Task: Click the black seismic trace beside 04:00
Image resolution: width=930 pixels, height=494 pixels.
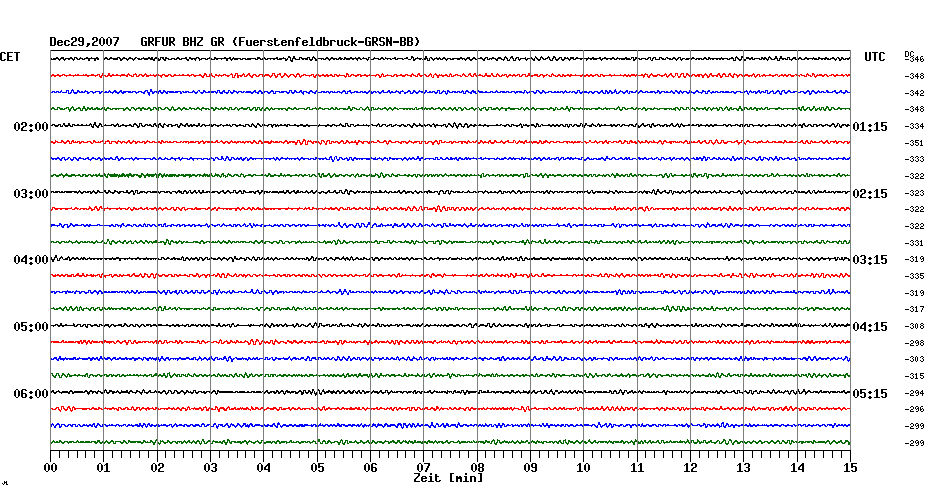Action: click(x=450, y=259)
